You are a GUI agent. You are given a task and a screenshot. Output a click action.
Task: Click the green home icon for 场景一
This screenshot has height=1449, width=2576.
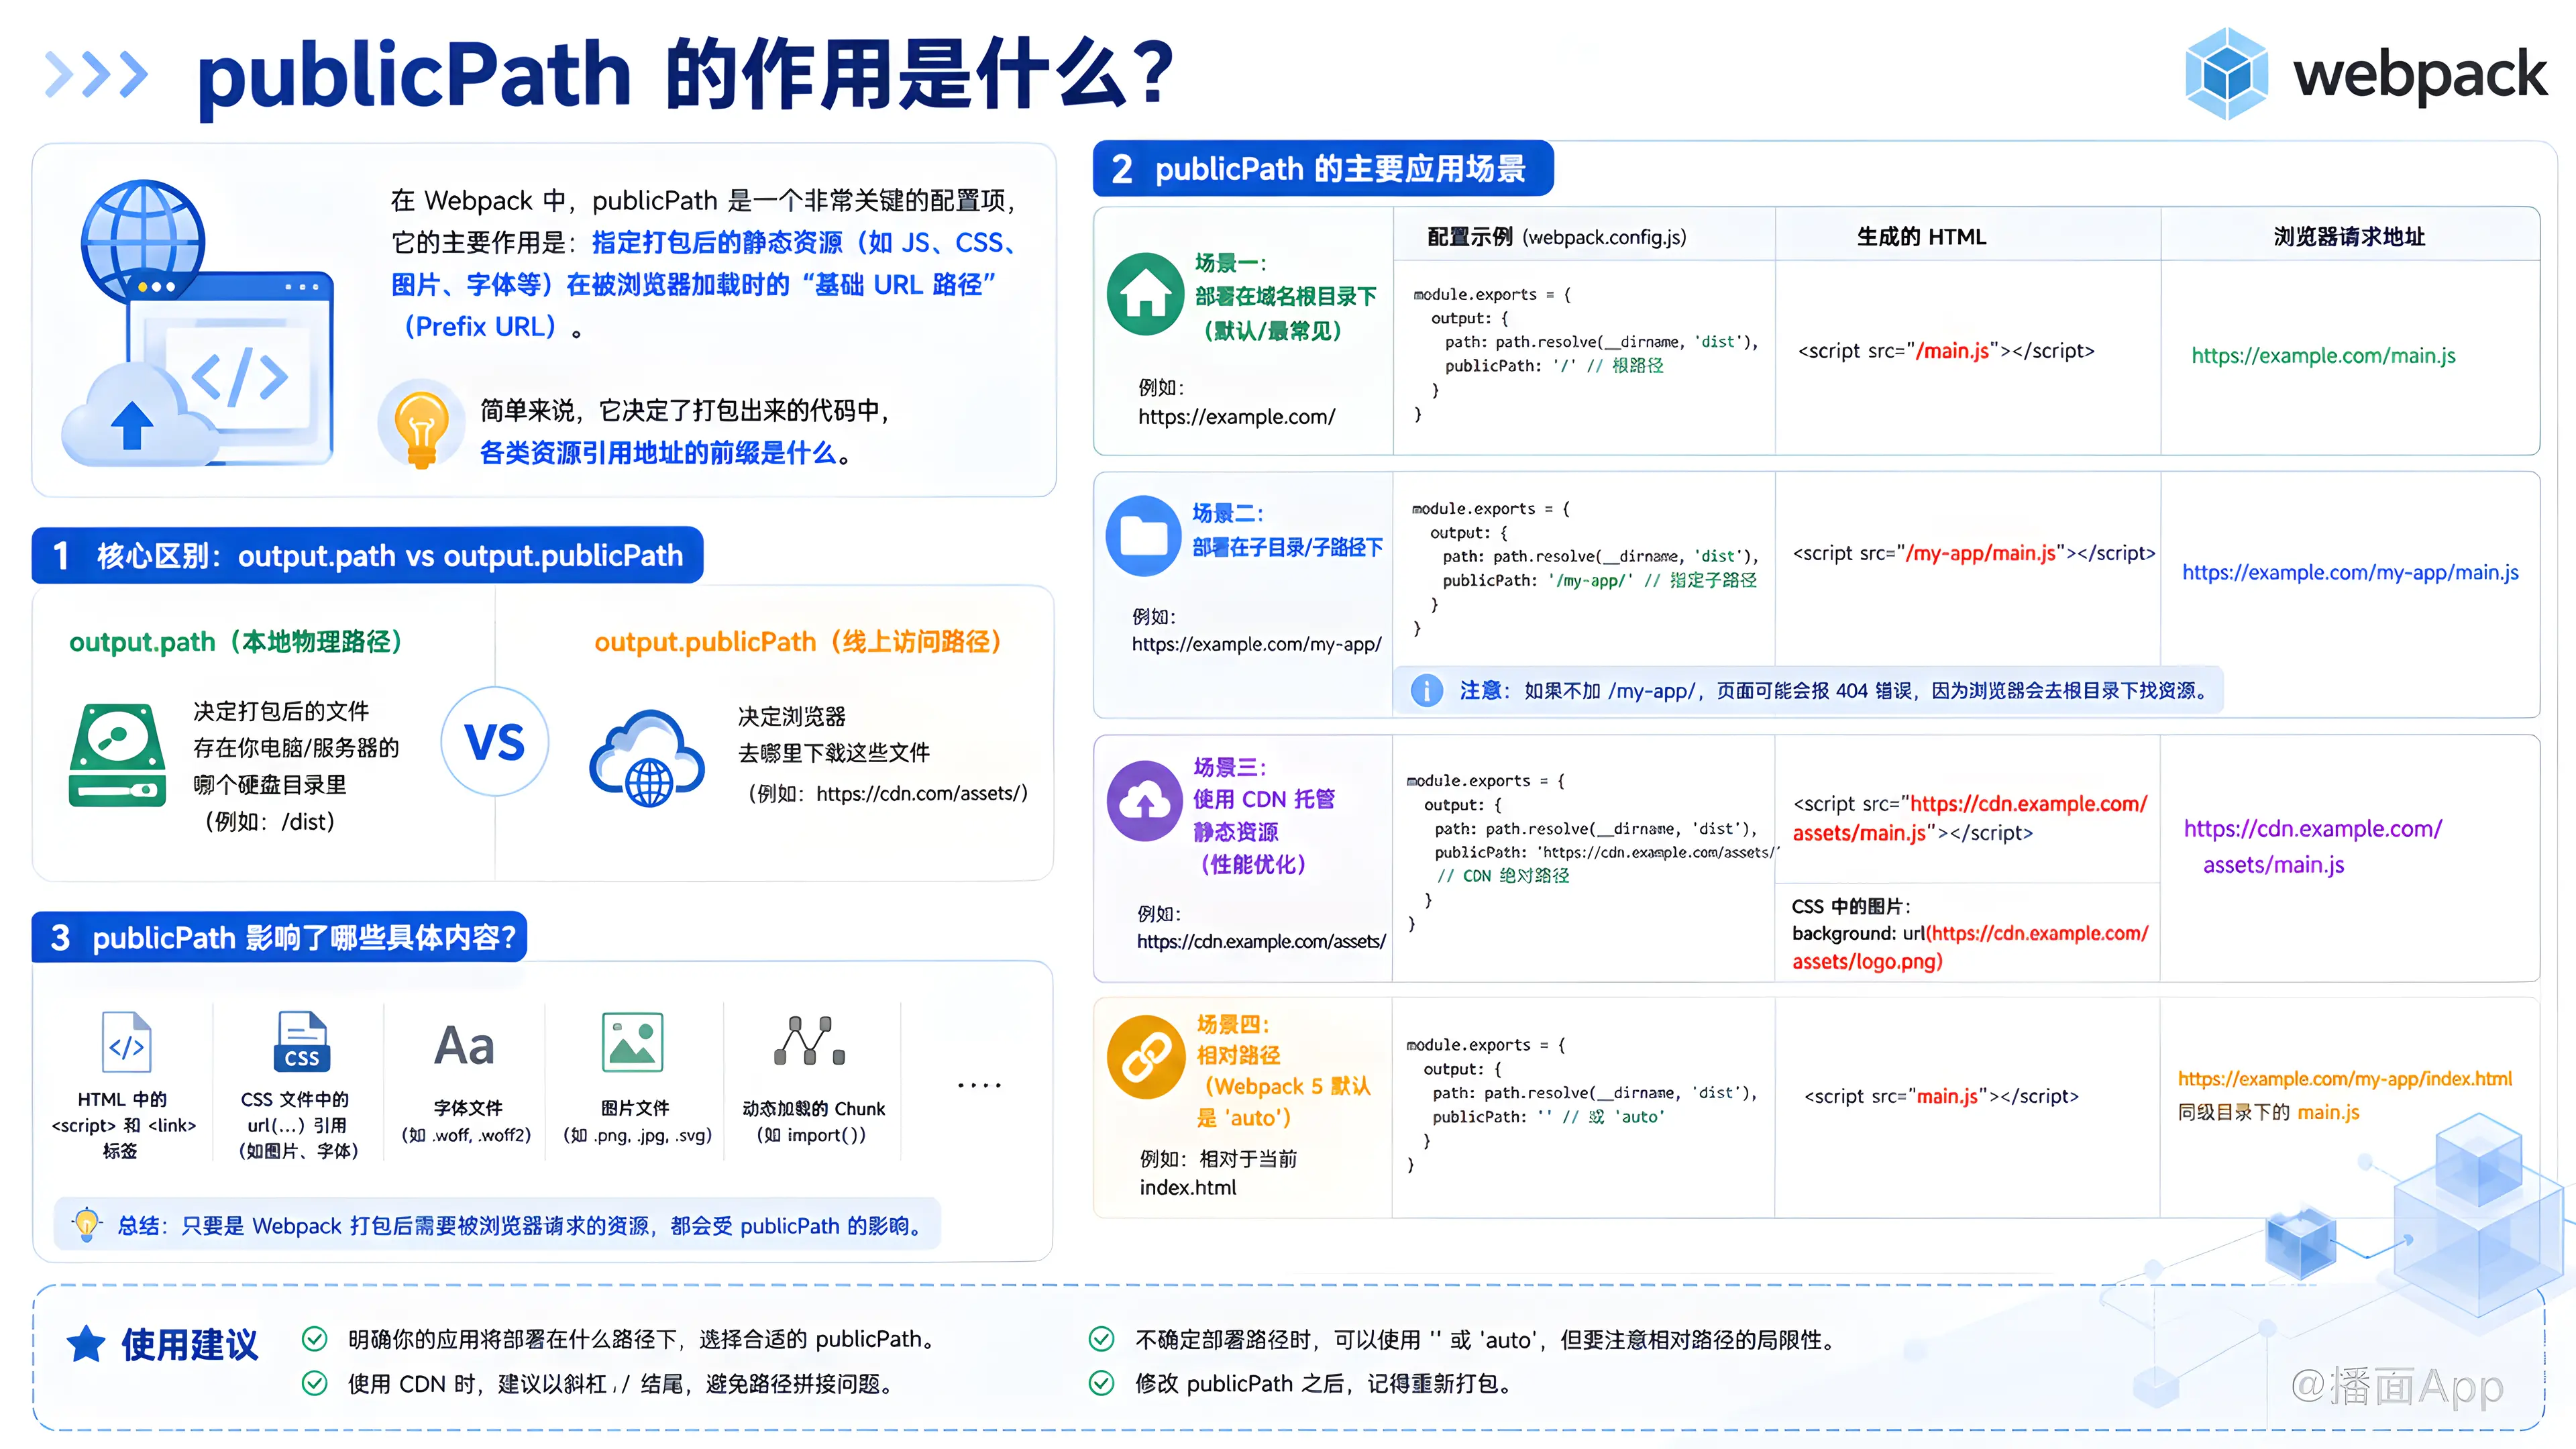point(1145,294)
